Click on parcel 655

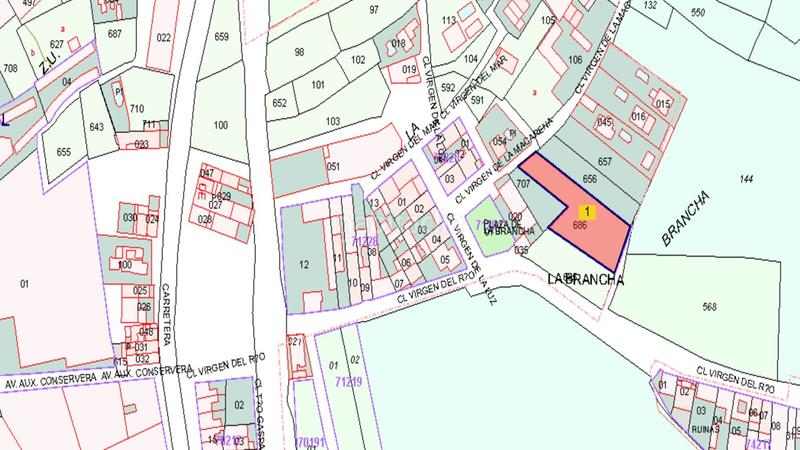click(63, 152)
